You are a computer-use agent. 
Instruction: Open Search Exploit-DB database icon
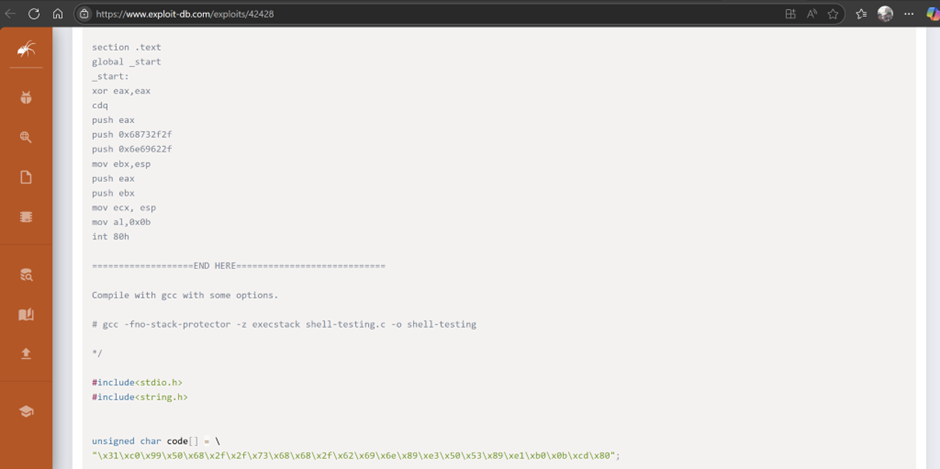coord(26,275)
